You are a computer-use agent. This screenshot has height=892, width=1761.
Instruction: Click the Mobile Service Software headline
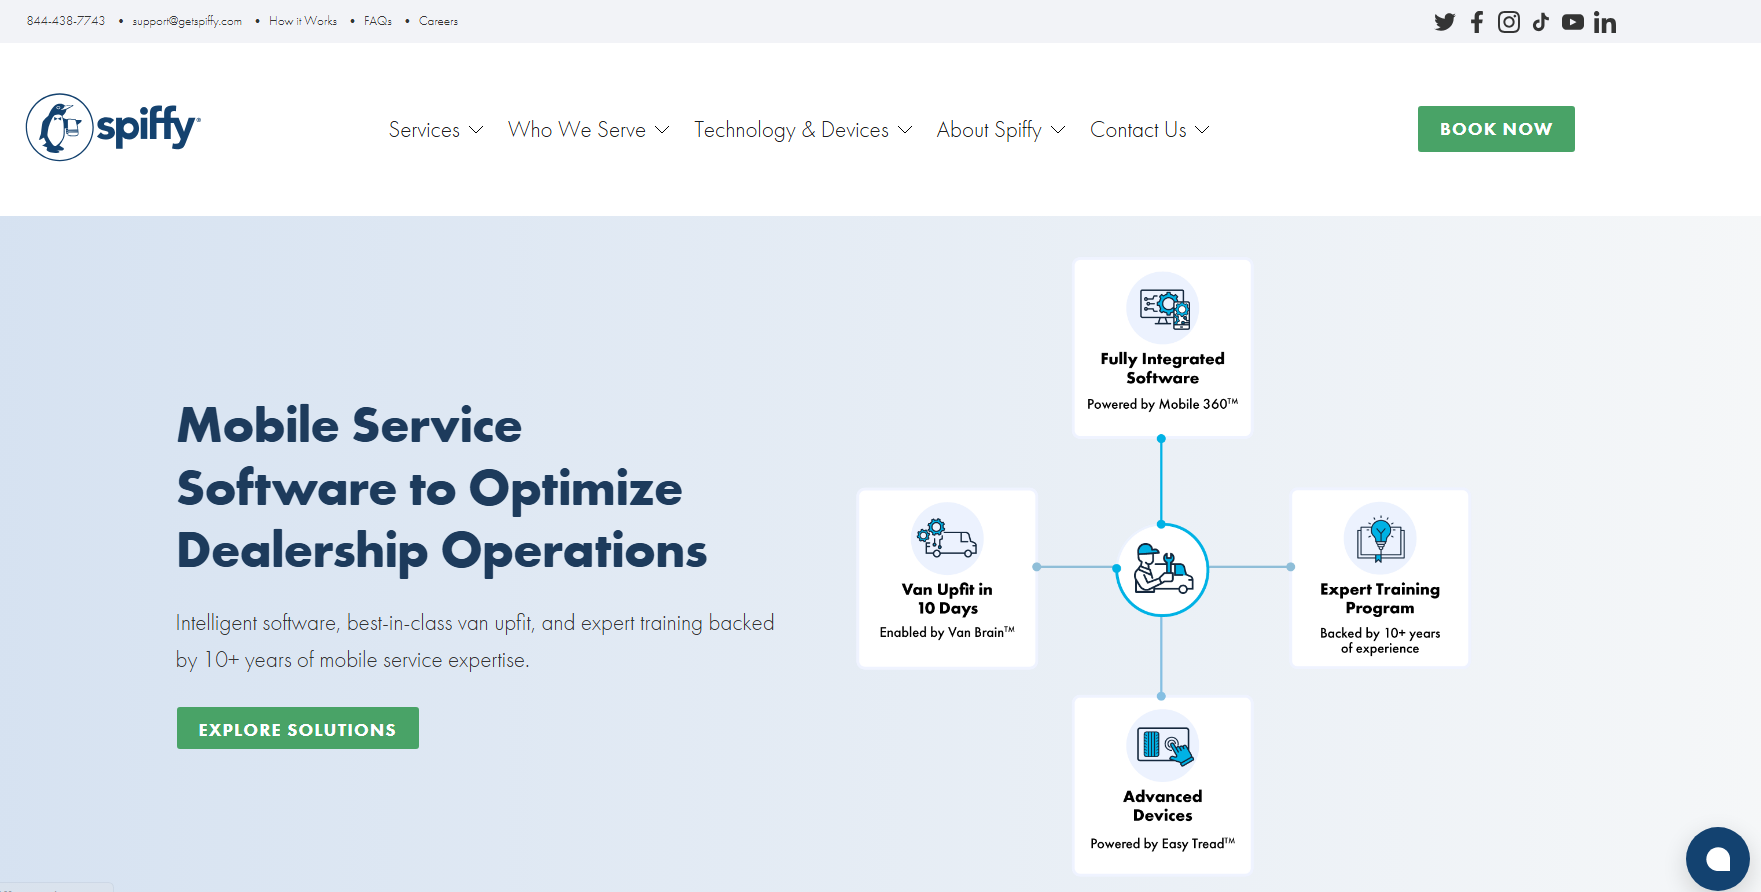pos(442,488)
